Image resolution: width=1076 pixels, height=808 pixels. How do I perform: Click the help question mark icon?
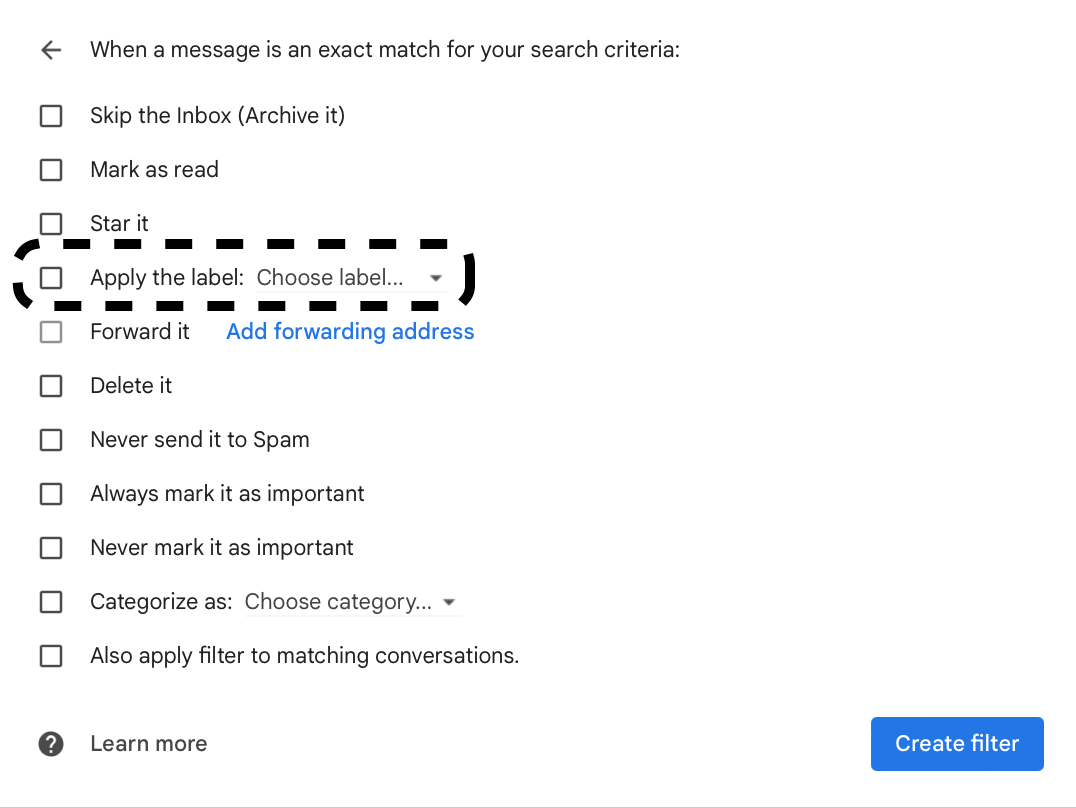[50, 743]
